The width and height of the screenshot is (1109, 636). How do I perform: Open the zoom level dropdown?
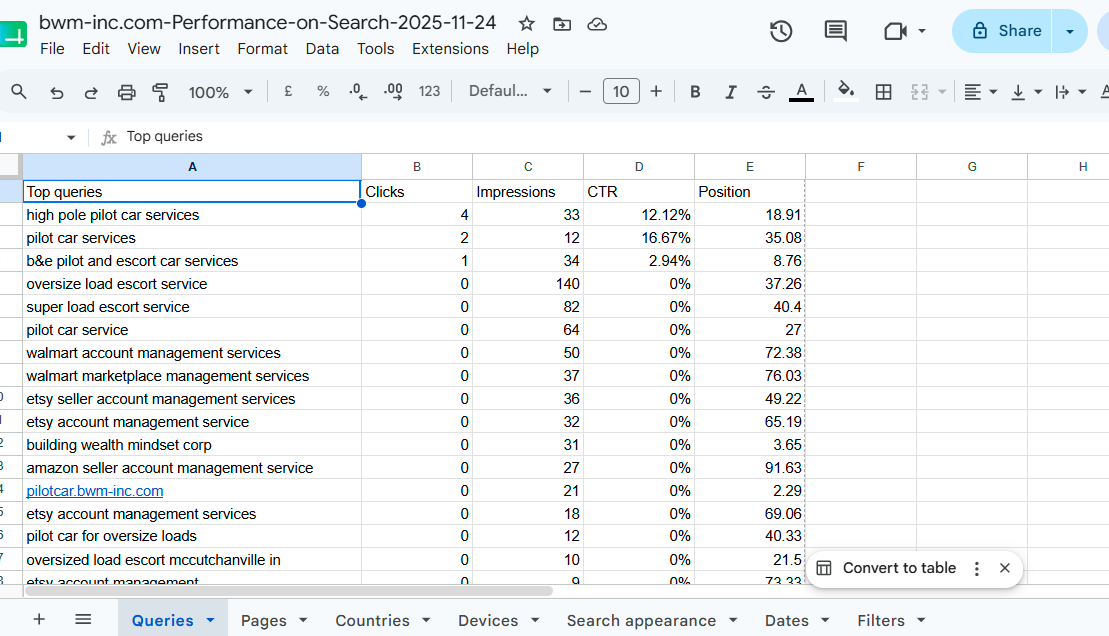coord(220,92)
